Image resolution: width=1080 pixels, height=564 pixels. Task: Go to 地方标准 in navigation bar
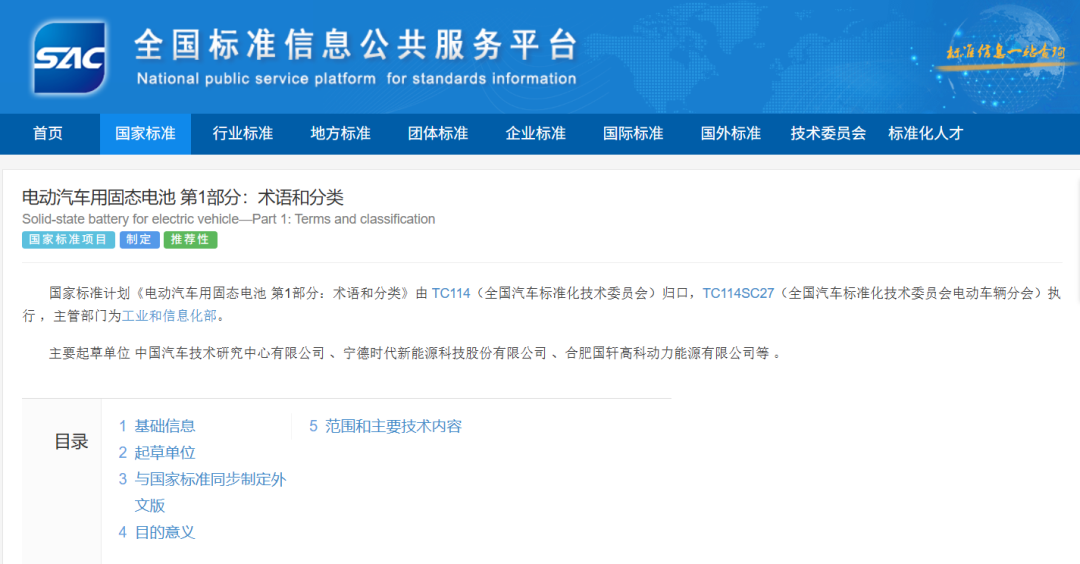click(340, 133)
